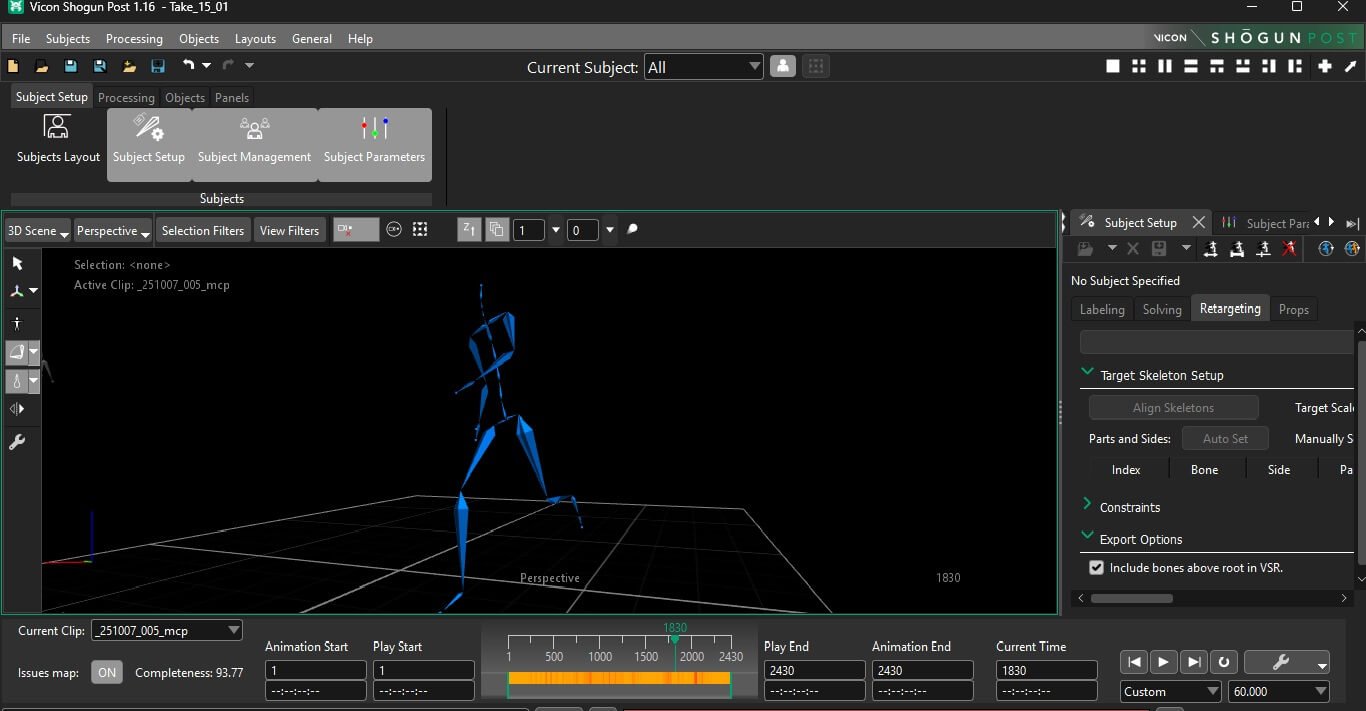Click the T-pose figure icon
This screenshot has width=1366, height=711.
[17, 323]
